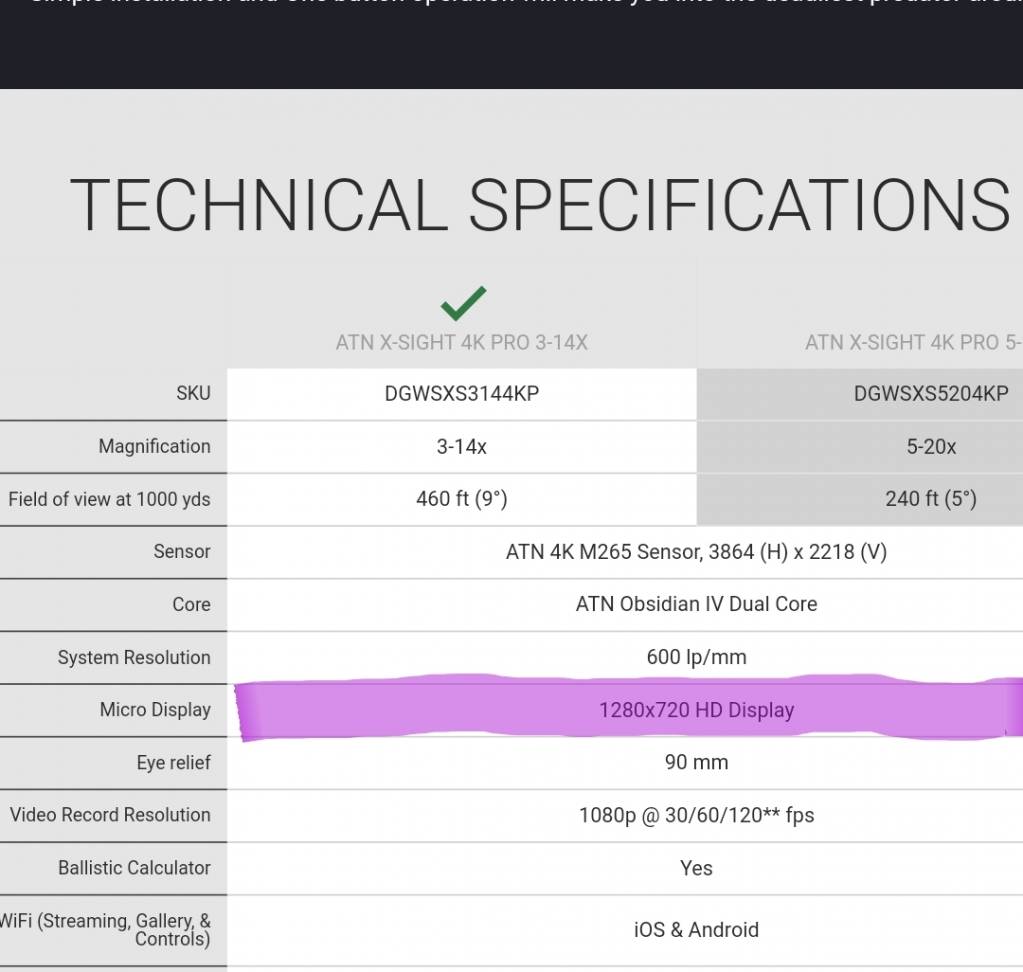
Task: Click the Magnification row label
Action: tap(155, 446)
